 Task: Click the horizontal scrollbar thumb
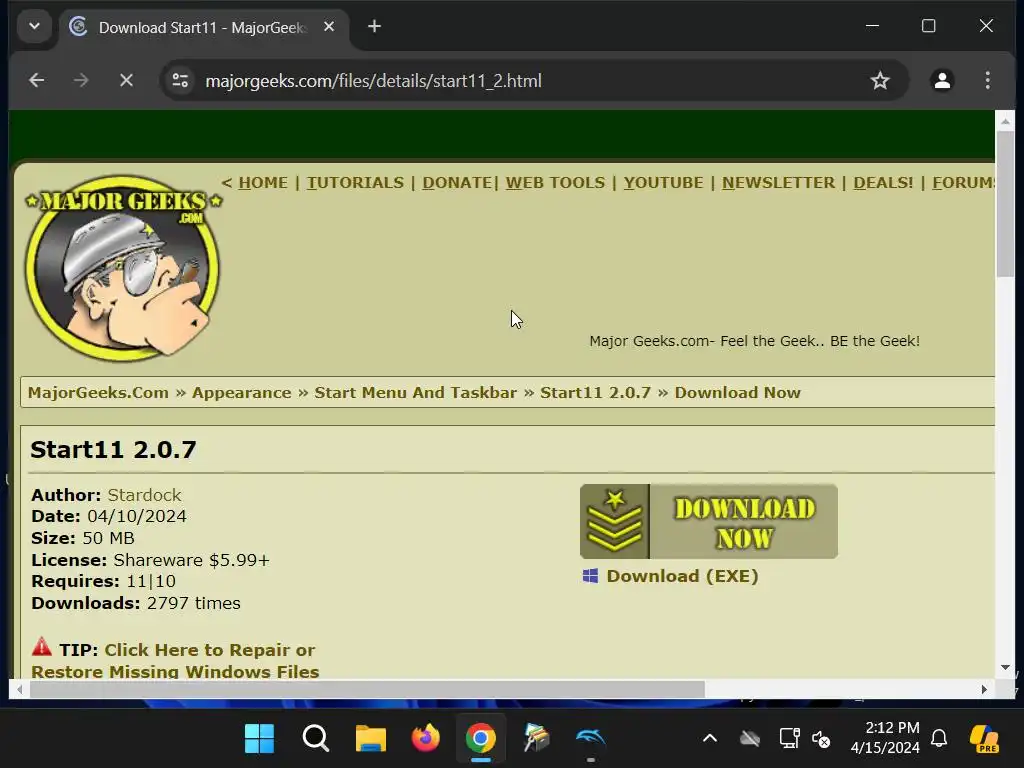(367, 690)
